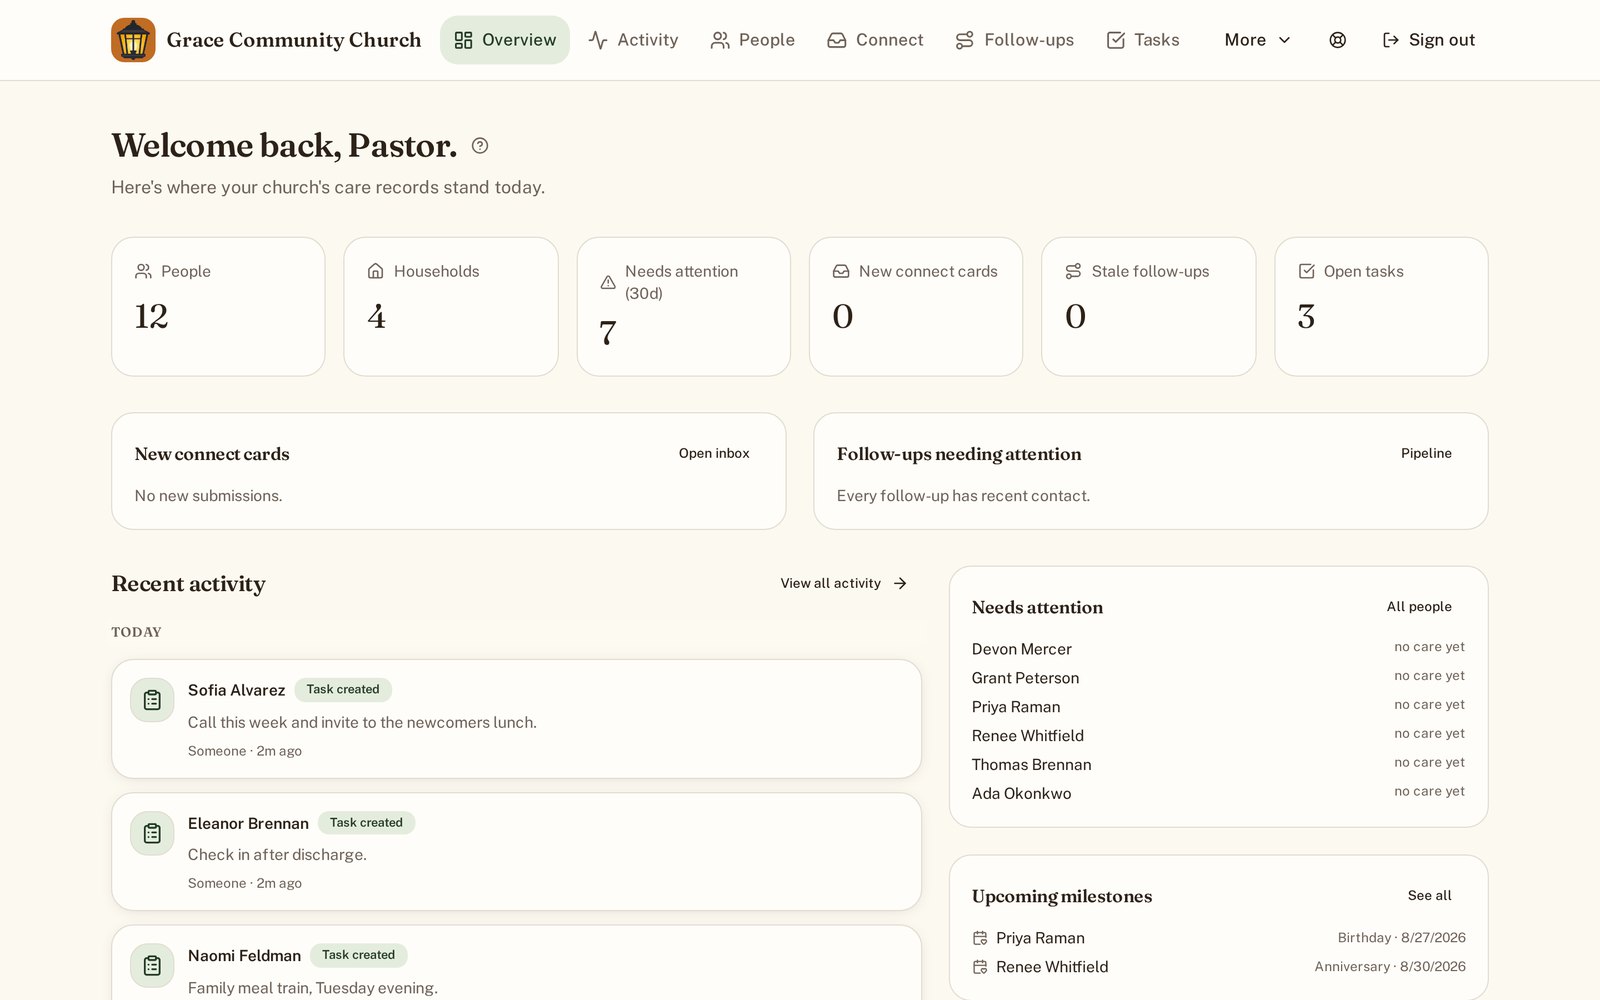Click 'Family meal train, Tuesday evening.' text
Image resolution: width=1600 pixels, height=1000 pixels.
313,988
